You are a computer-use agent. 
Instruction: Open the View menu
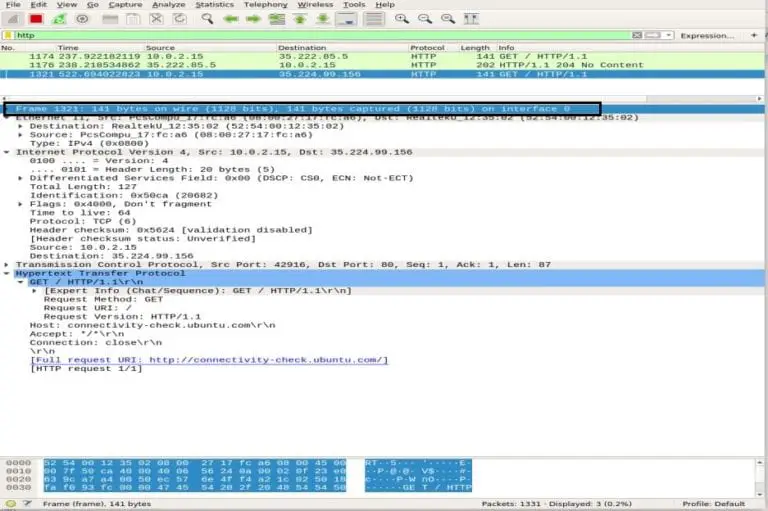67,4
